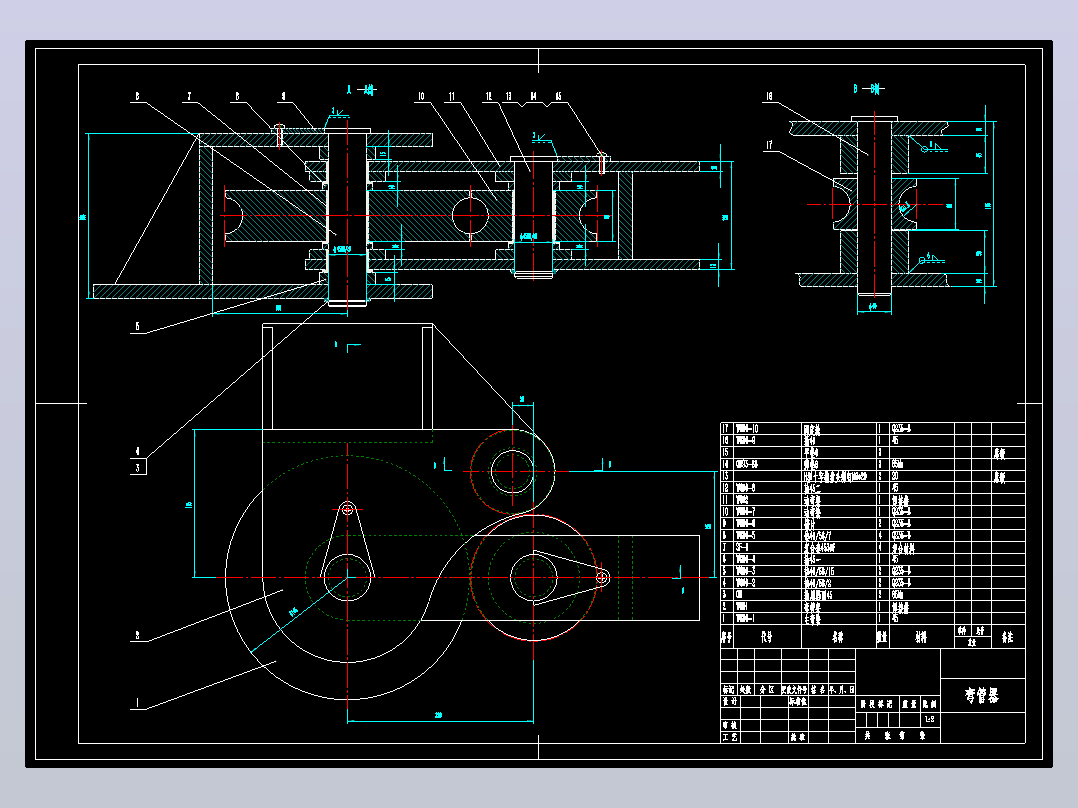Select parts list row 17
1078x808 pixels.
[872, 428]
